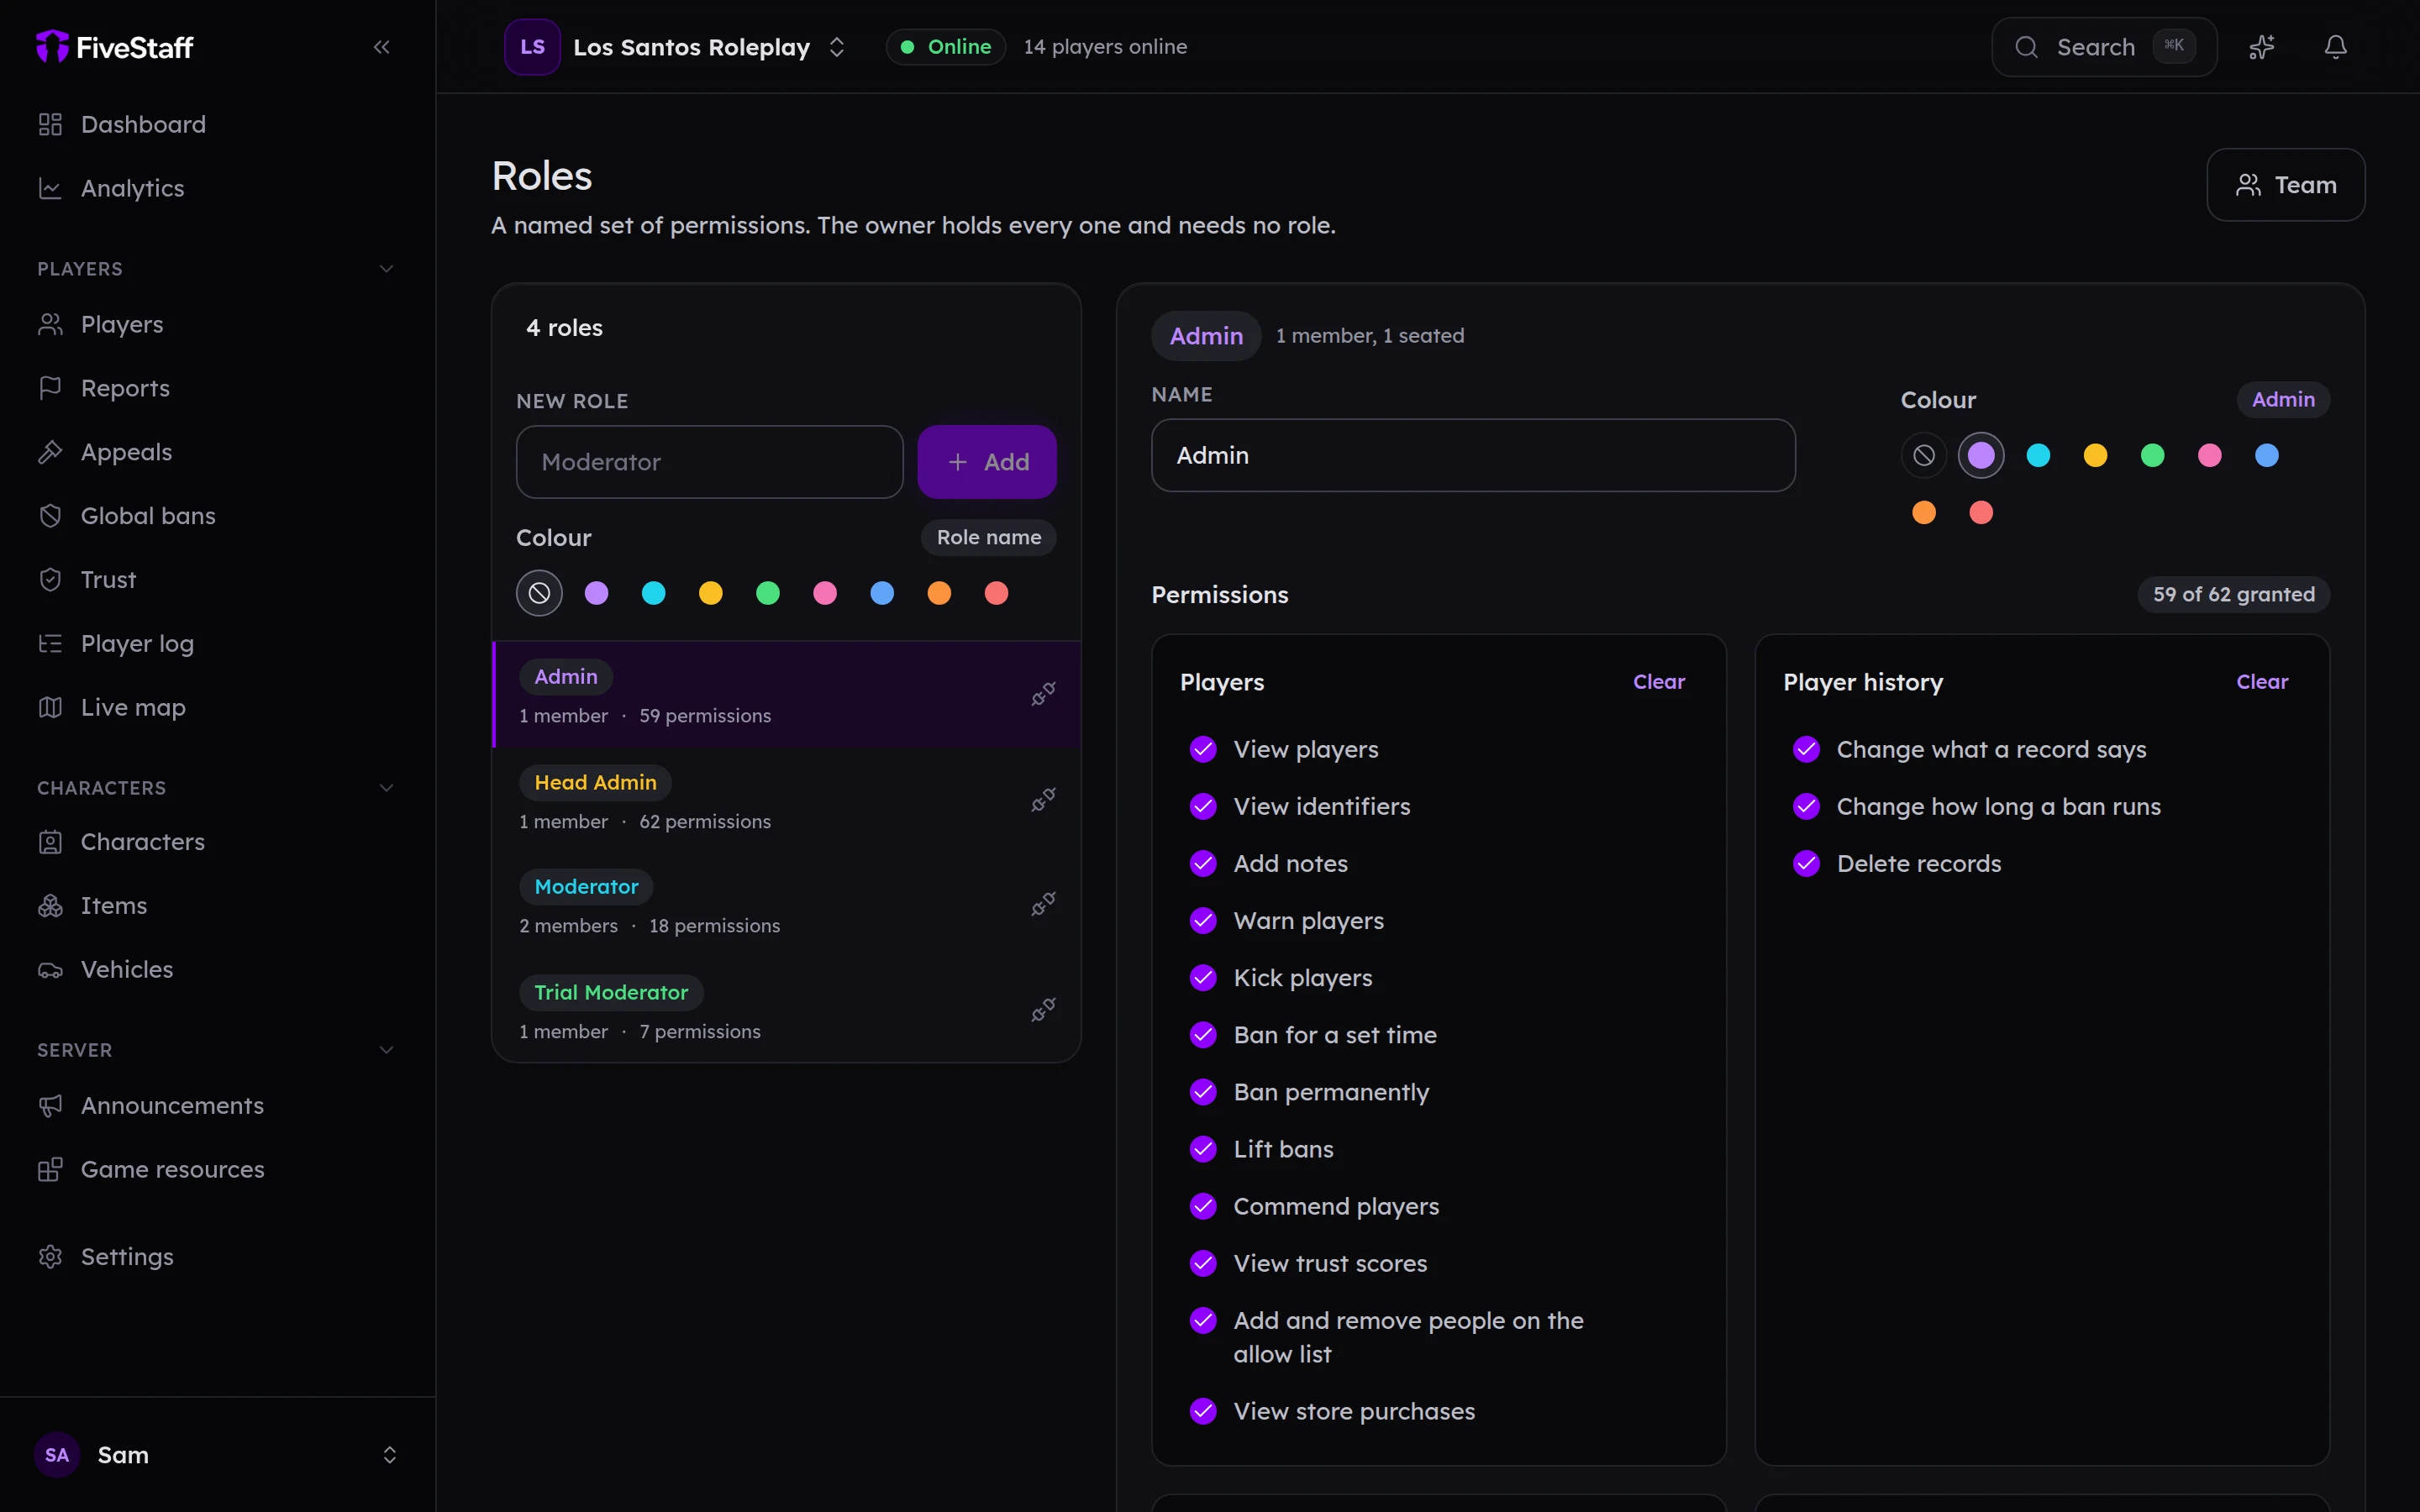Screen dimensions: 2420x1512
Task: Toggle the Lift bans permission
Action: pyautogui.click(x=1203, y=1149)
